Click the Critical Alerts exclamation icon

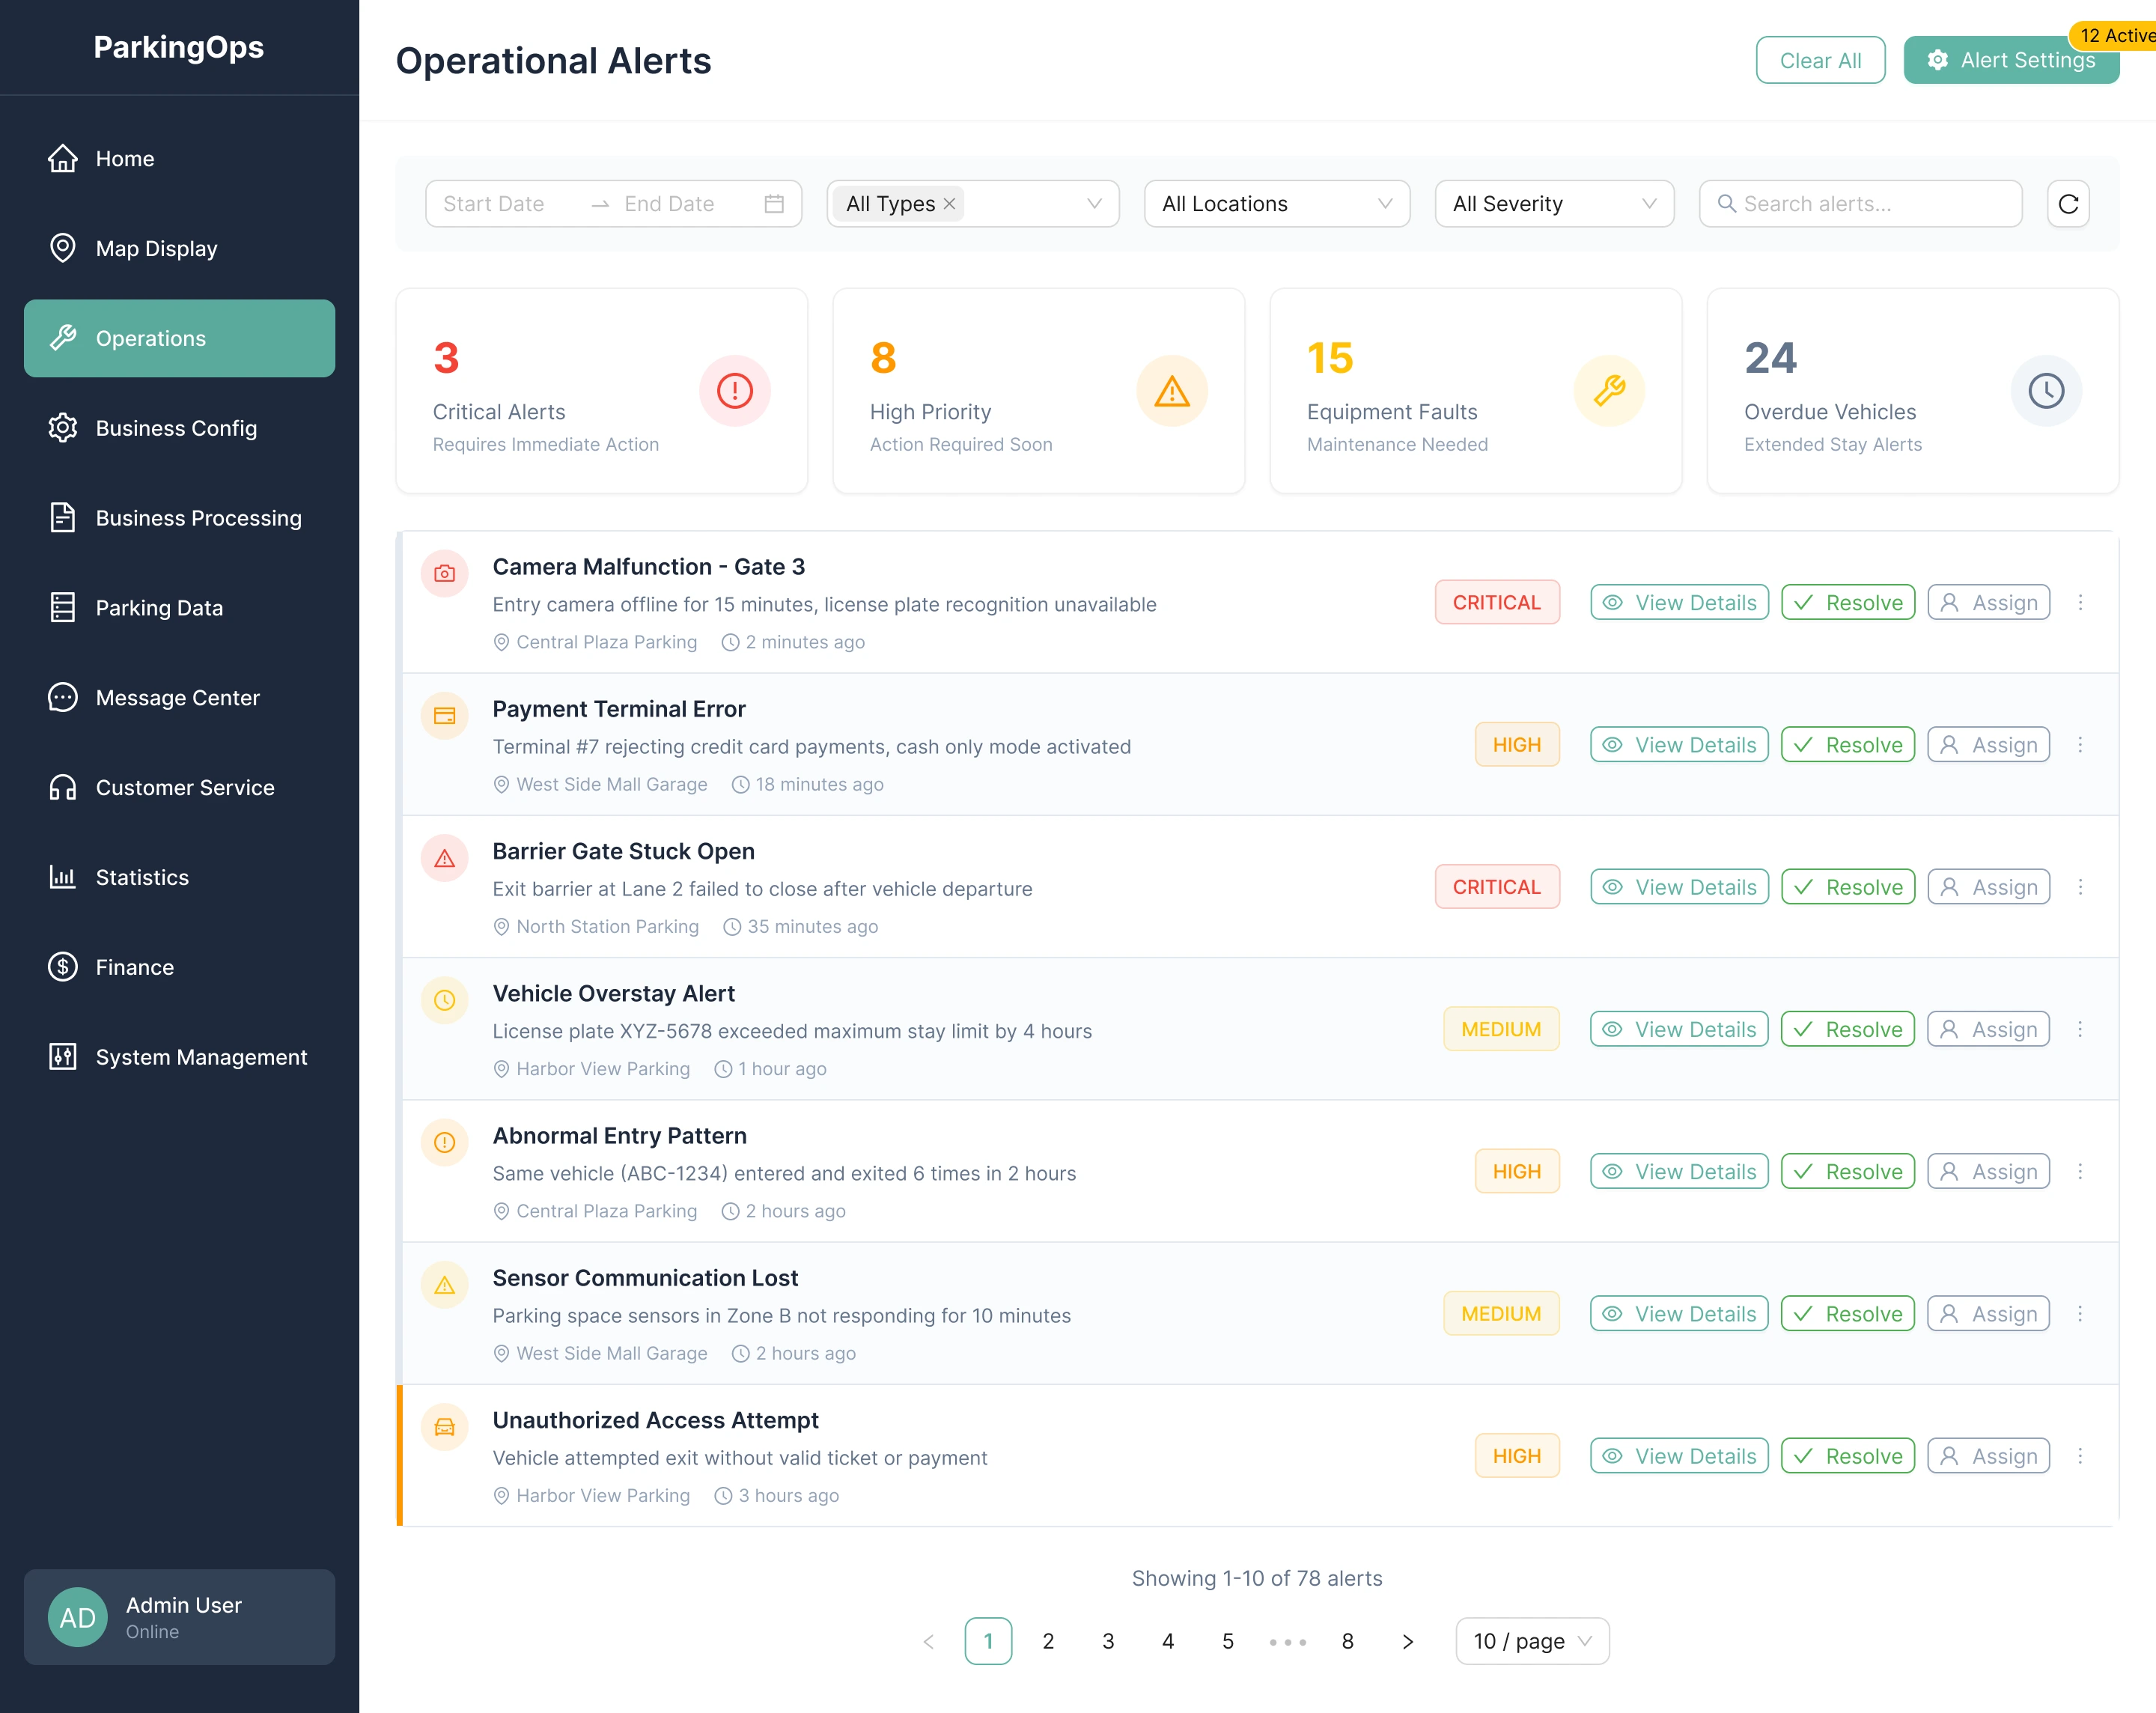pyautogui.click(x=734, y=391)
